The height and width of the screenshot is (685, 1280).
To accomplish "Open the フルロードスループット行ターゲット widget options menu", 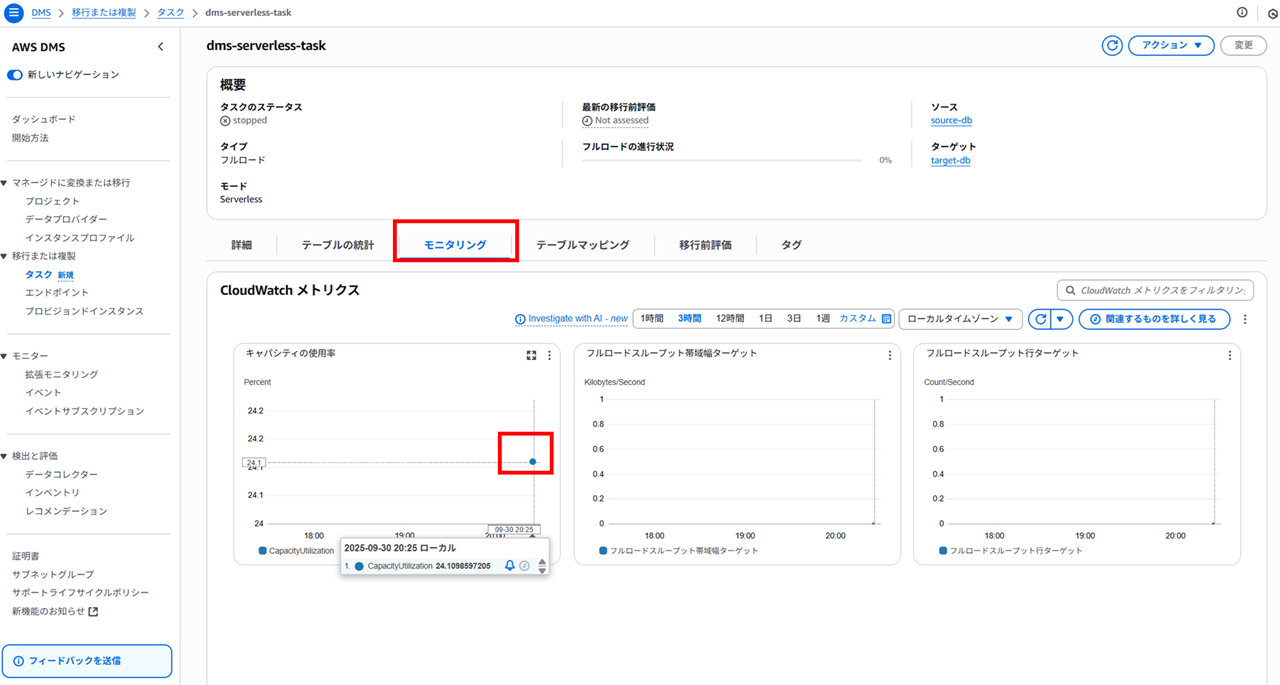I will pos(1229,355).
